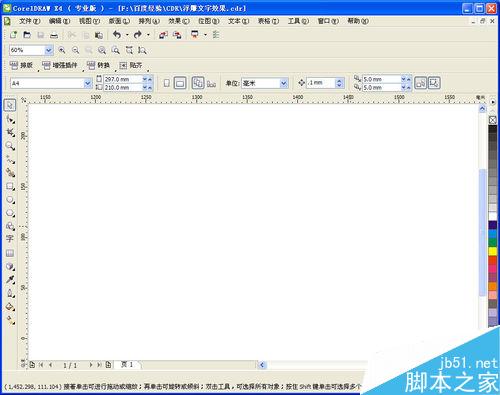Expand the Application launcher dropdown arrow
The image size is (500, 395).
pos(205,35)
